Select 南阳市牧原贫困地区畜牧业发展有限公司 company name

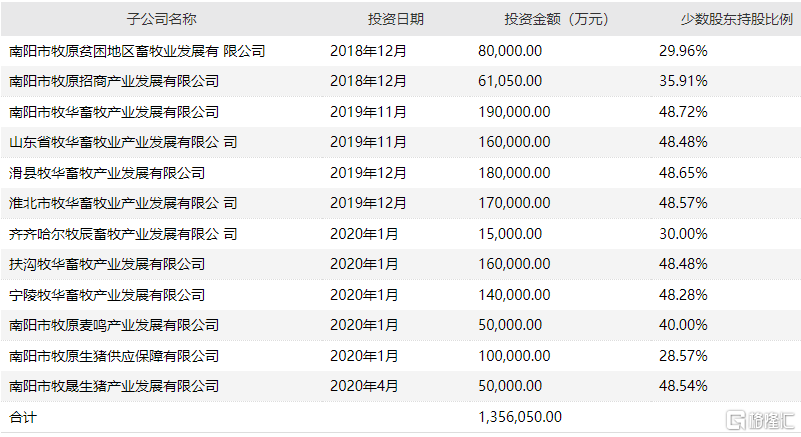[x=137, y=51]
